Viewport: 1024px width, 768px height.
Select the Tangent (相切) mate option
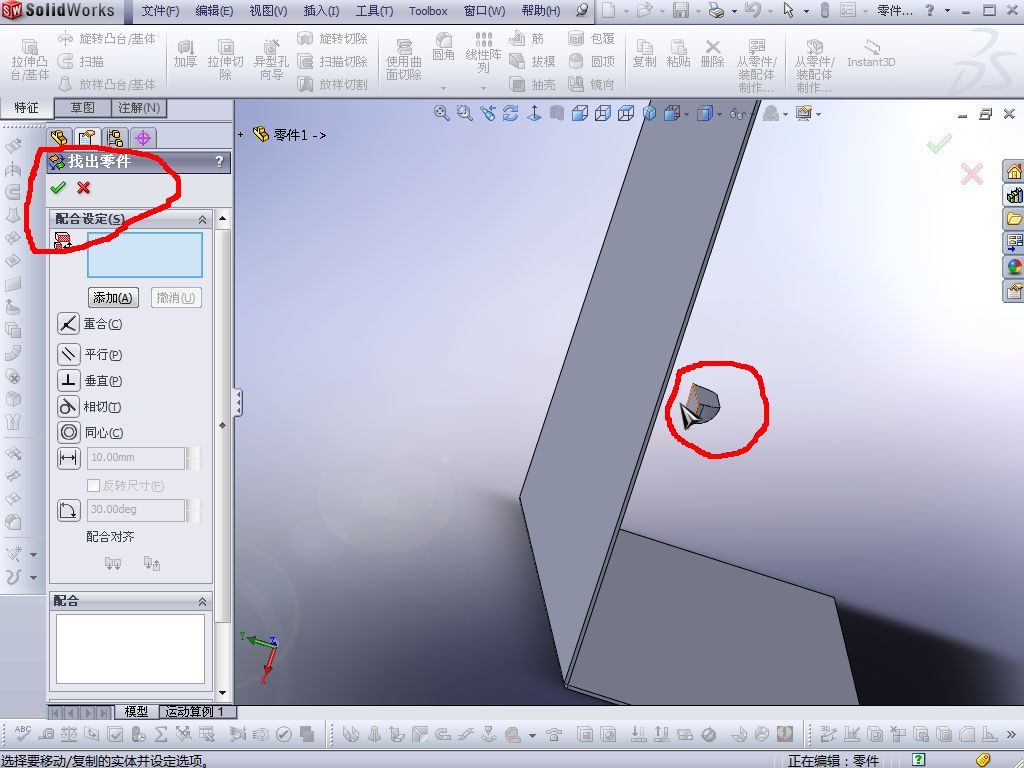(x=90, y=407)
